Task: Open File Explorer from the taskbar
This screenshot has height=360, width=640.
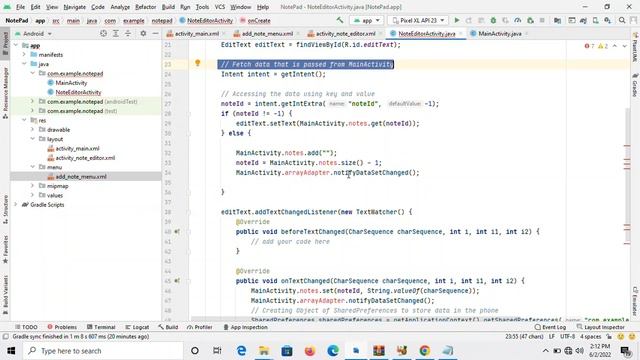Action: (264, 351)
